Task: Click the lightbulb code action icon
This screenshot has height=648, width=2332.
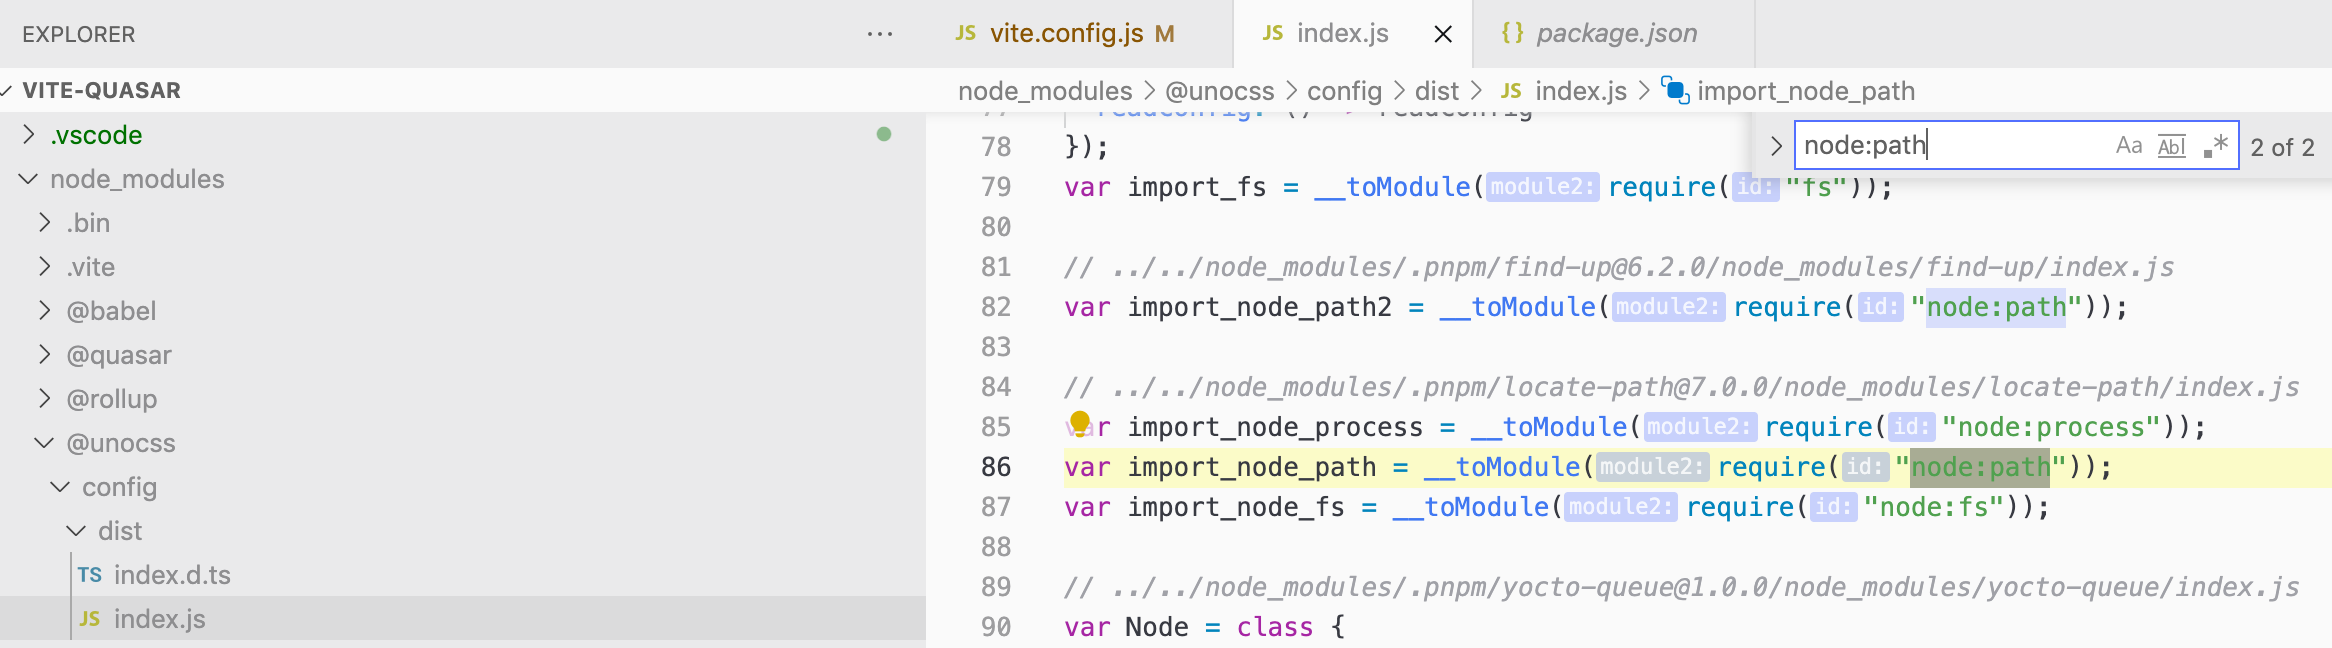Action: tap(1079, 423)
